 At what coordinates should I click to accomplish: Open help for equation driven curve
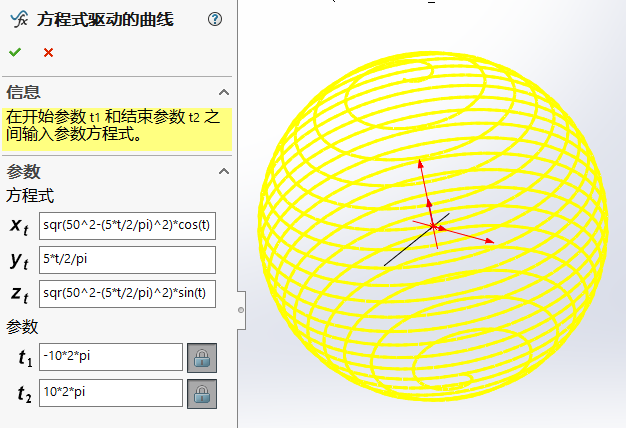[x=215, y=19]
